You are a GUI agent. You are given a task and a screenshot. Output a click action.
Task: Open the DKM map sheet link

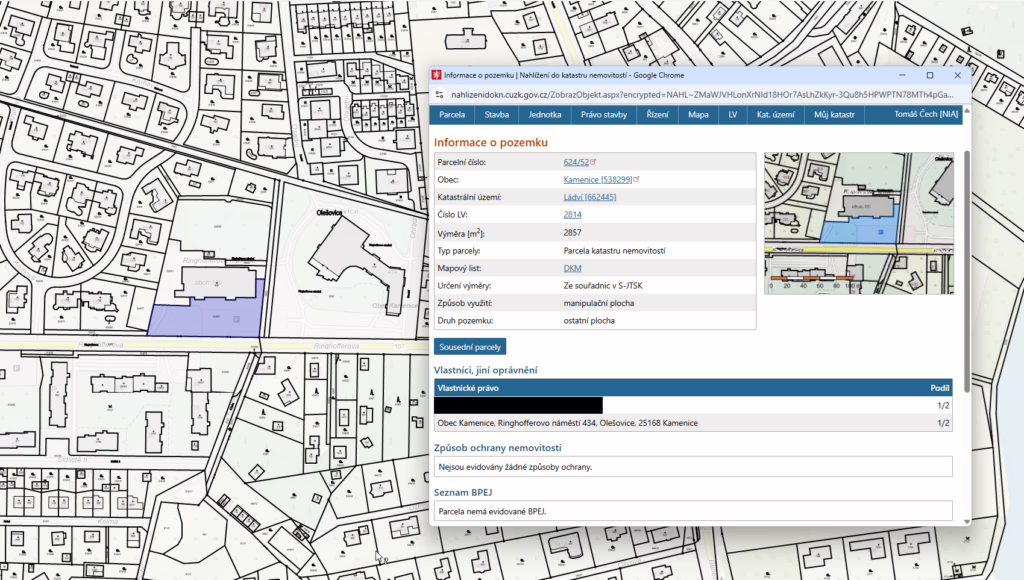572,268
